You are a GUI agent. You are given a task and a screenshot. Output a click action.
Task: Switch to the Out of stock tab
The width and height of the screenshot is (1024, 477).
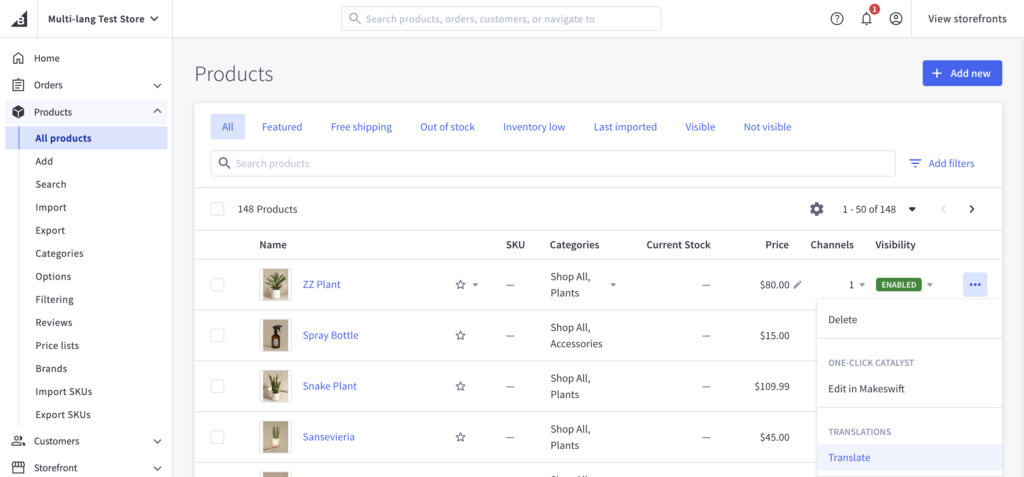point(447,127)
